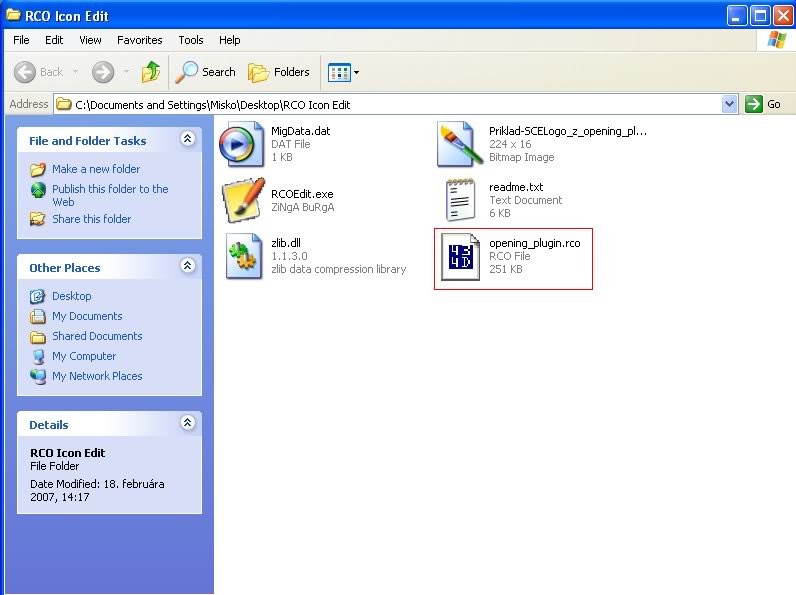The height and width of the screenshot is (595, 796).
Task: Select the zlib.dll file icon
Action: coord(242,257)
